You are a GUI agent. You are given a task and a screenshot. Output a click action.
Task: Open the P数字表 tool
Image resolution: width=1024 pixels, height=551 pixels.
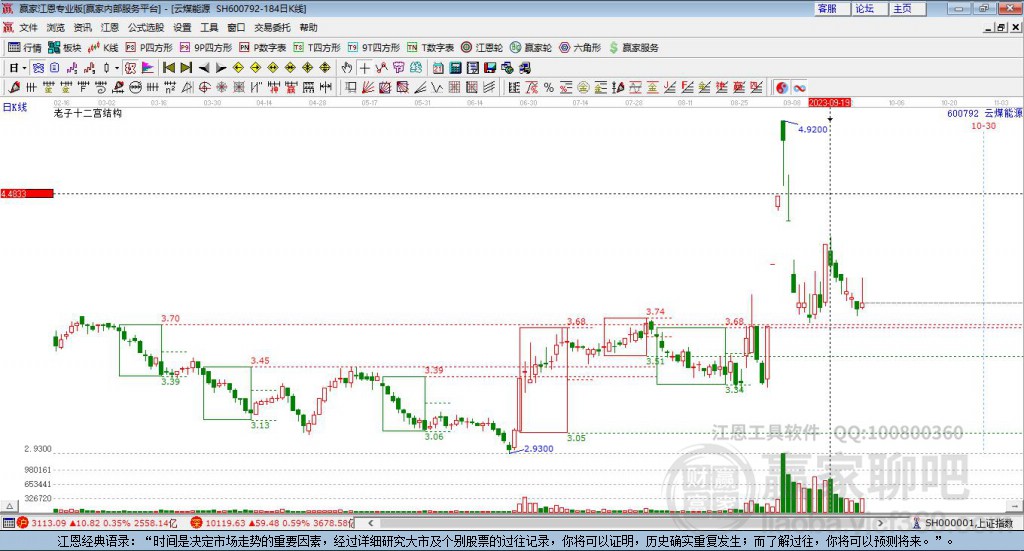point(263,48)
